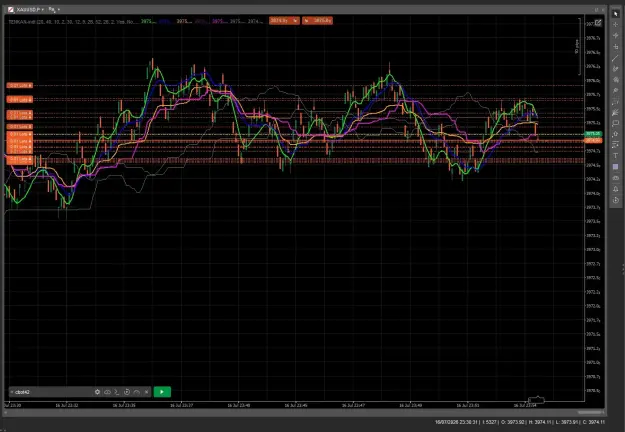This screenshot has width=625, height=432.
Task: Click the orange price tag on the scale
Action: [x=593, y=141]
